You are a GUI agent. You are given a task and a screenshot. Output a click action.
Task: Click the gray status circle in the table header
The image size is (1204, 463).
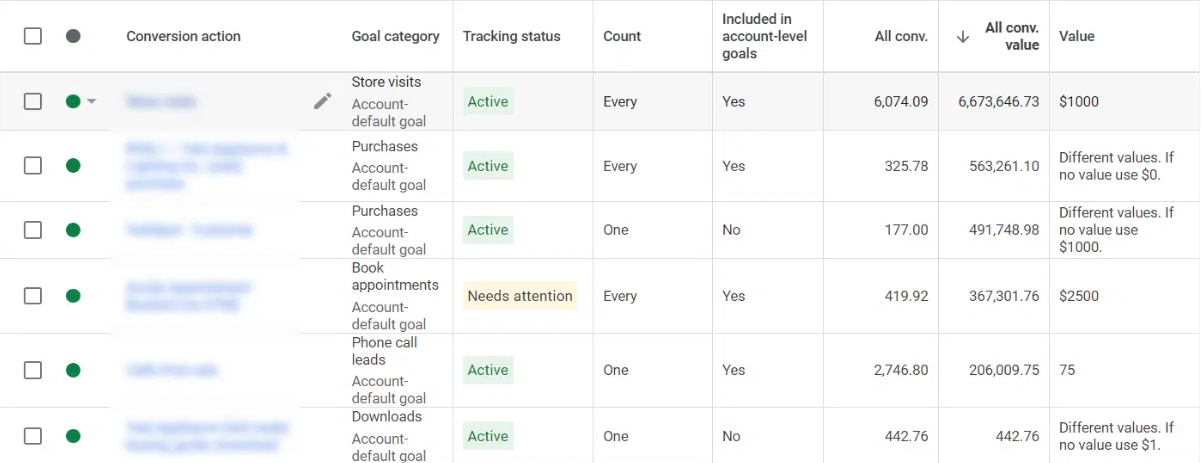click(73, 36)
